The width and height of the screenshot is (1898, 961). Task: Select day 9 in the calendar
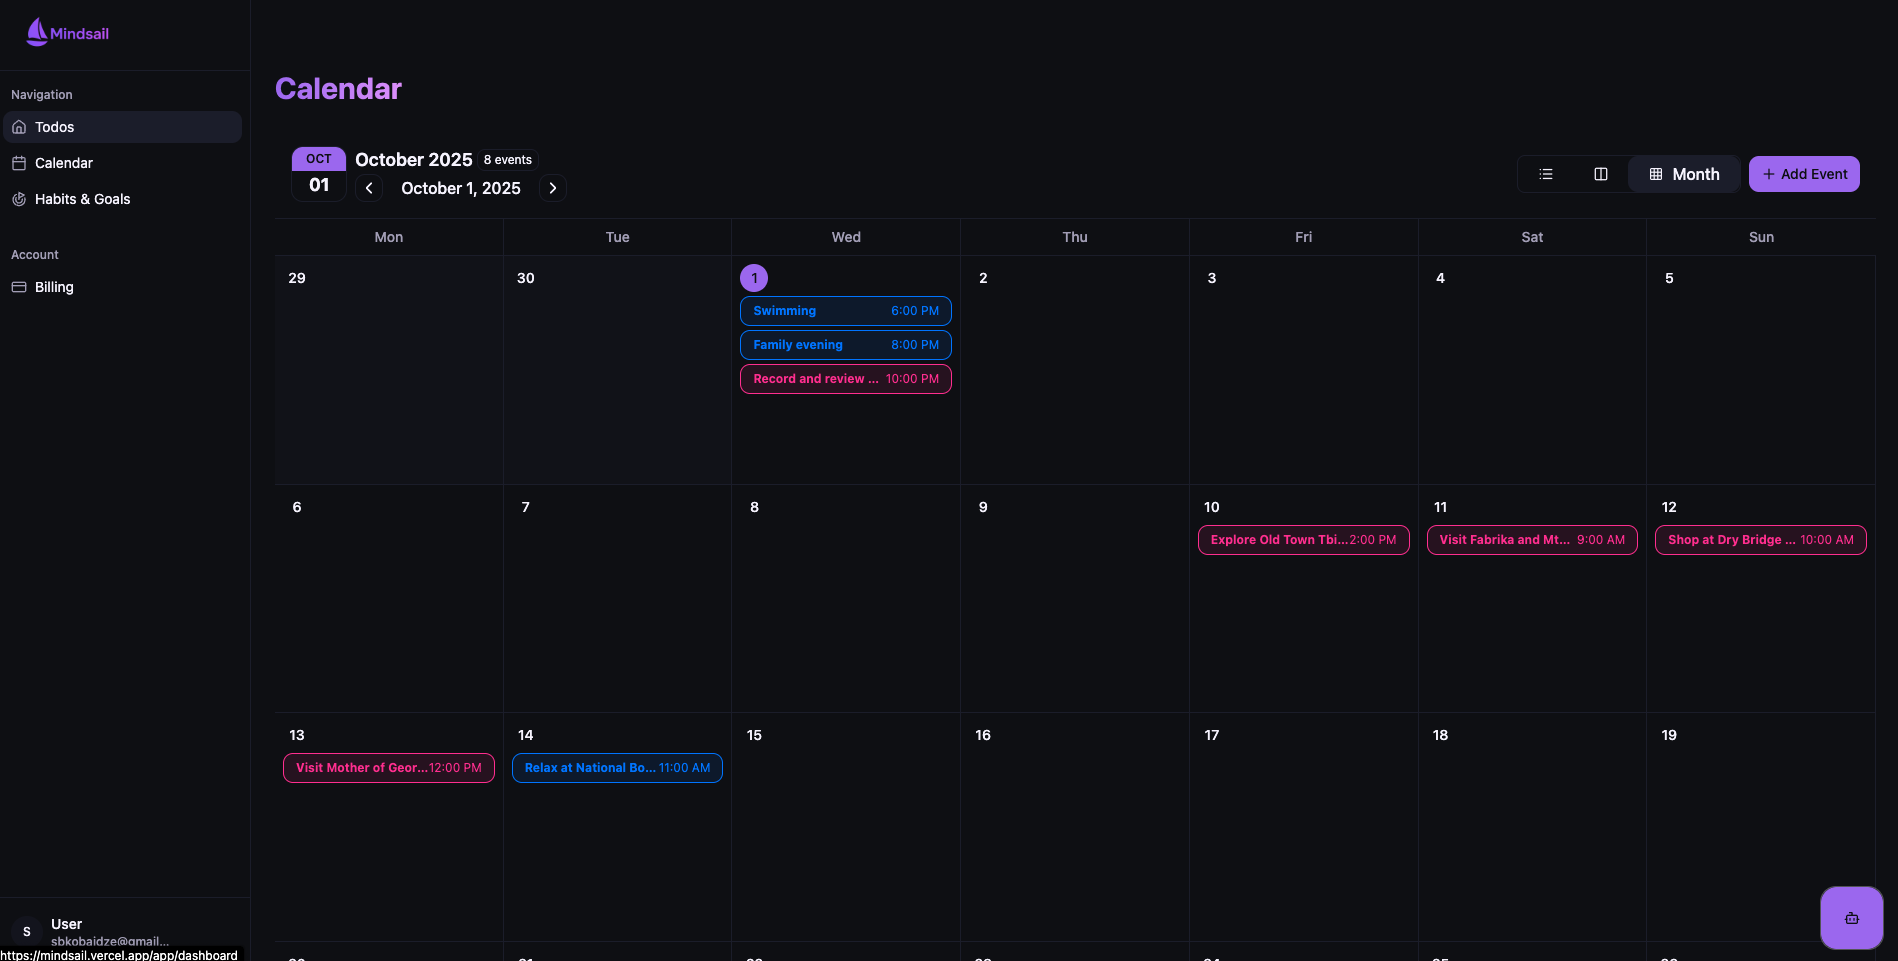[983, 507]
